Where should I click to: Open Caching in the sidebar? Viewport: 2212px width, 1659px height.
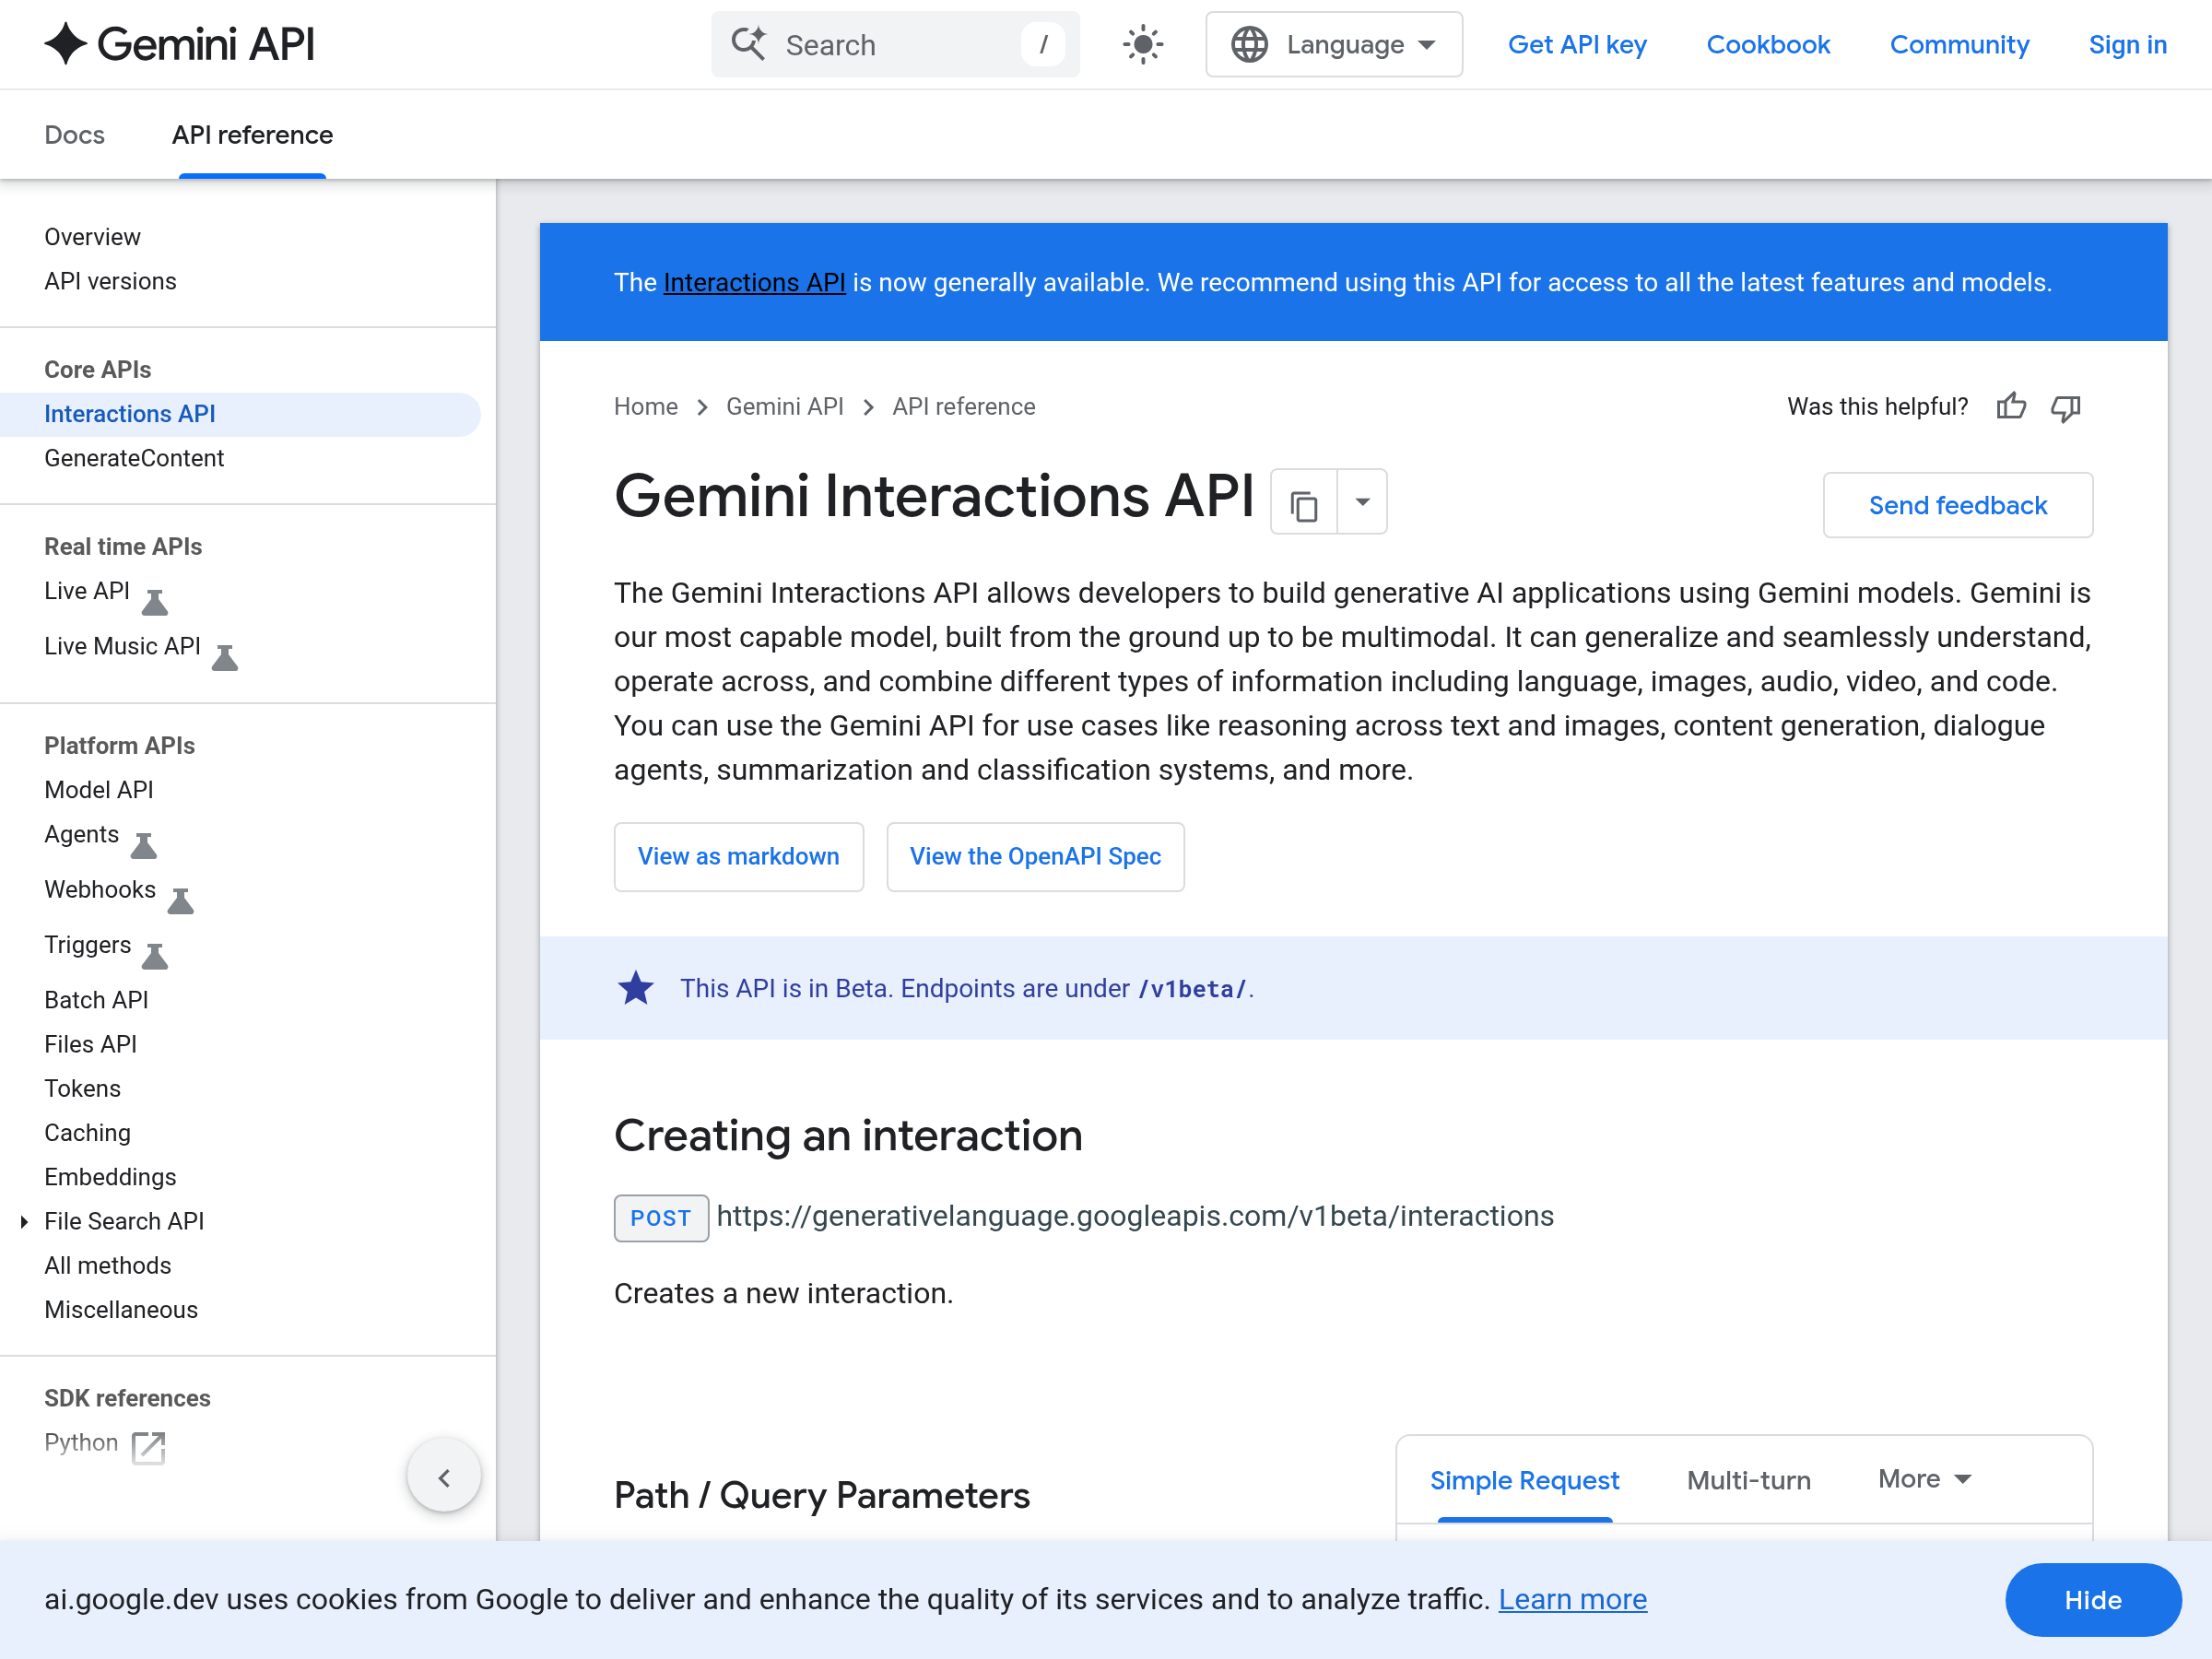[87, 1132]
